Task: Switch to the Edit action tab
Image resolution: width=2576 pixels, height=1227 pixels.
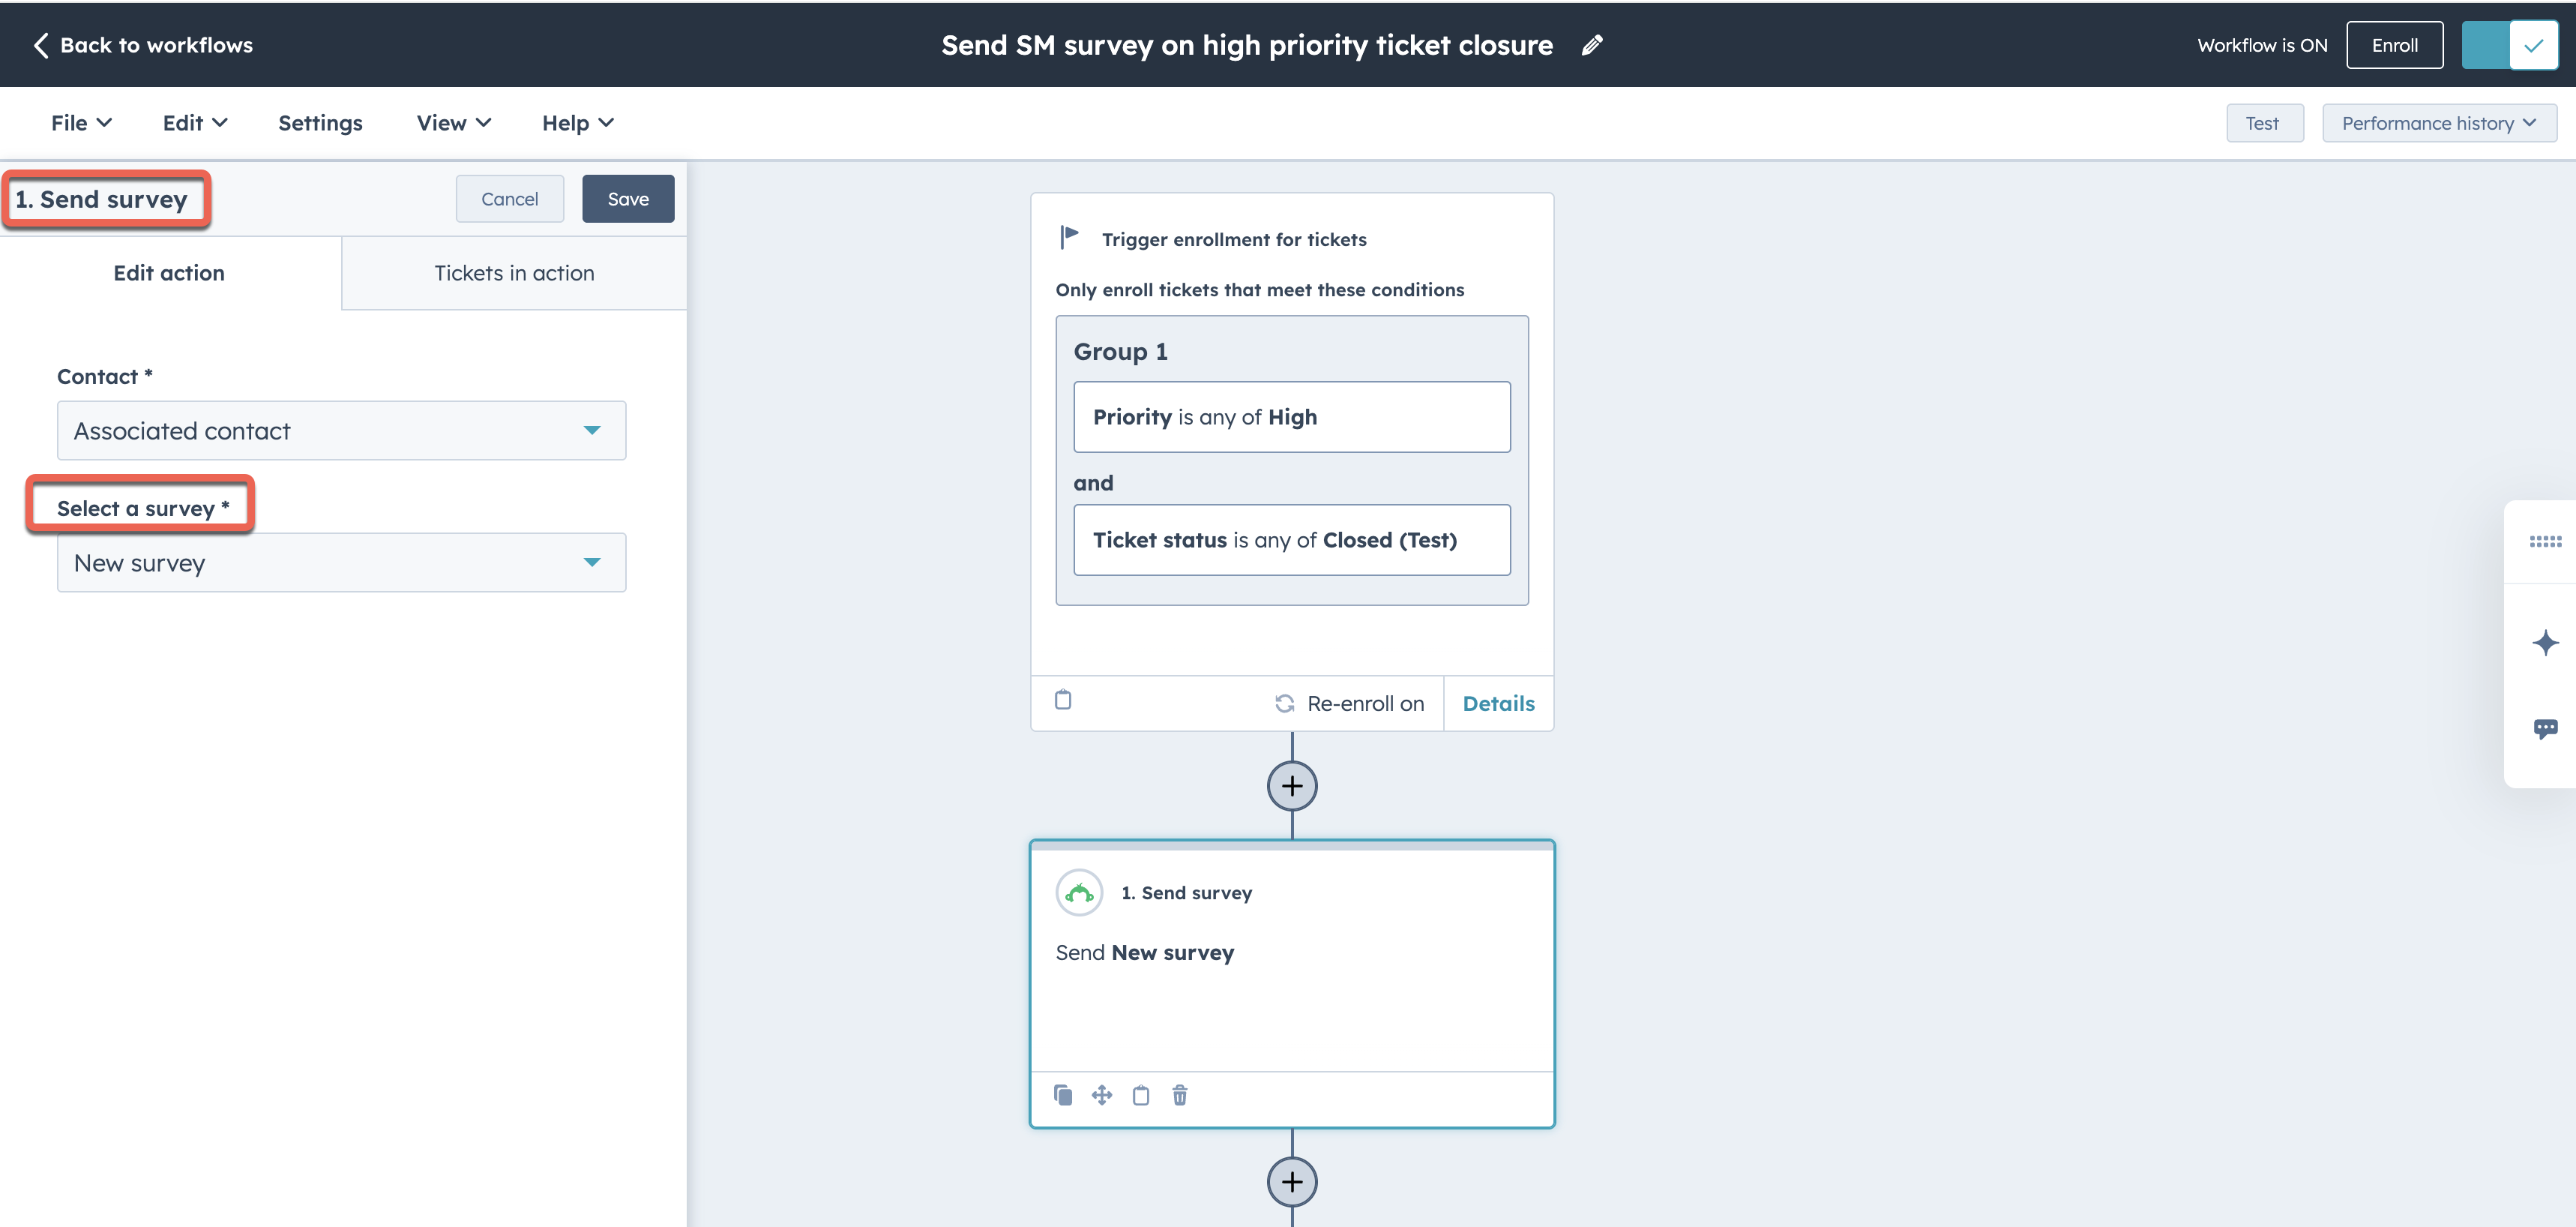Action: pos(170,273)
